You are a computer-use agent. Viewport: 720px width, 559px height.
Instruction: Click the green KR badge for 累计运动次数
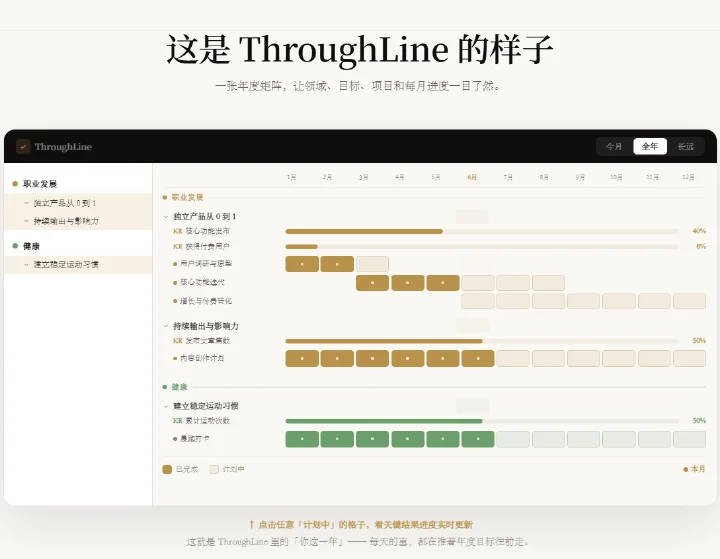[178, 421]
